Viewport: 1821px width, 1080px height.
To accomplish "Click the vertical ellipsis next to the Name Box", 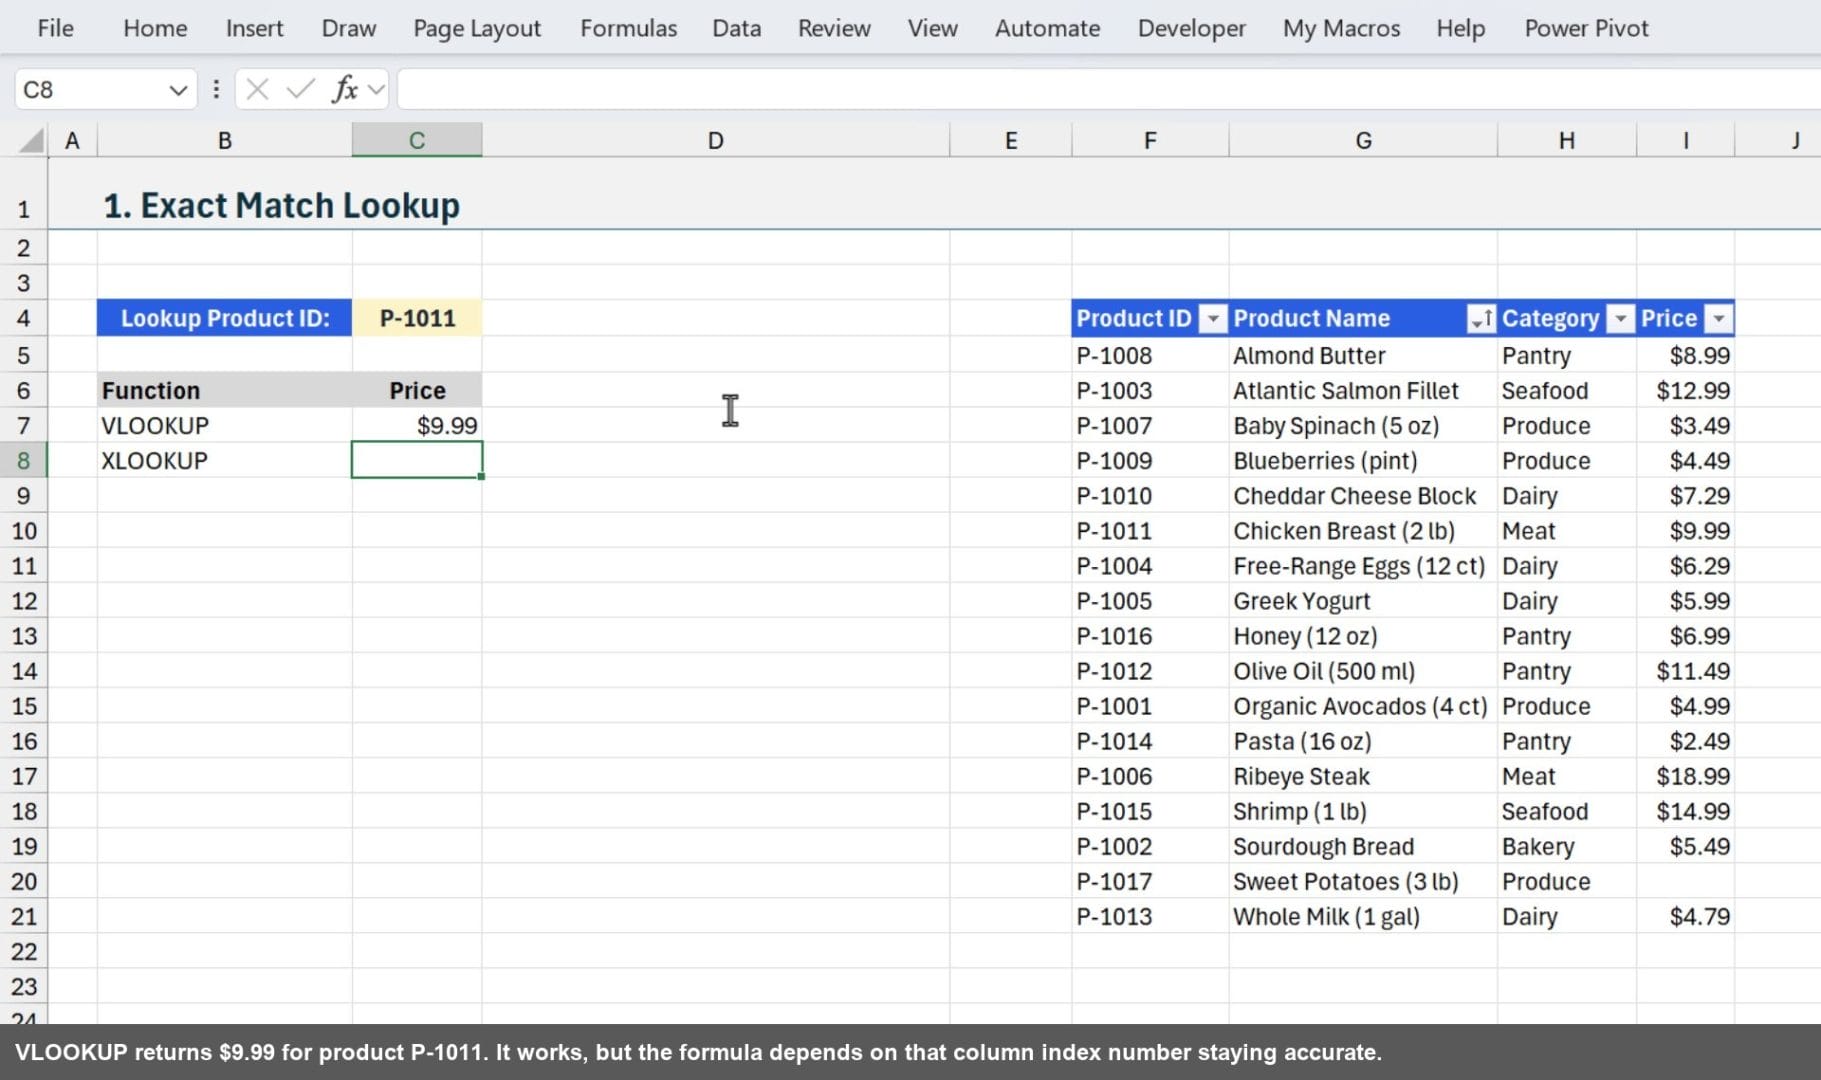I will pyautogui.click(x=216, y=89).
